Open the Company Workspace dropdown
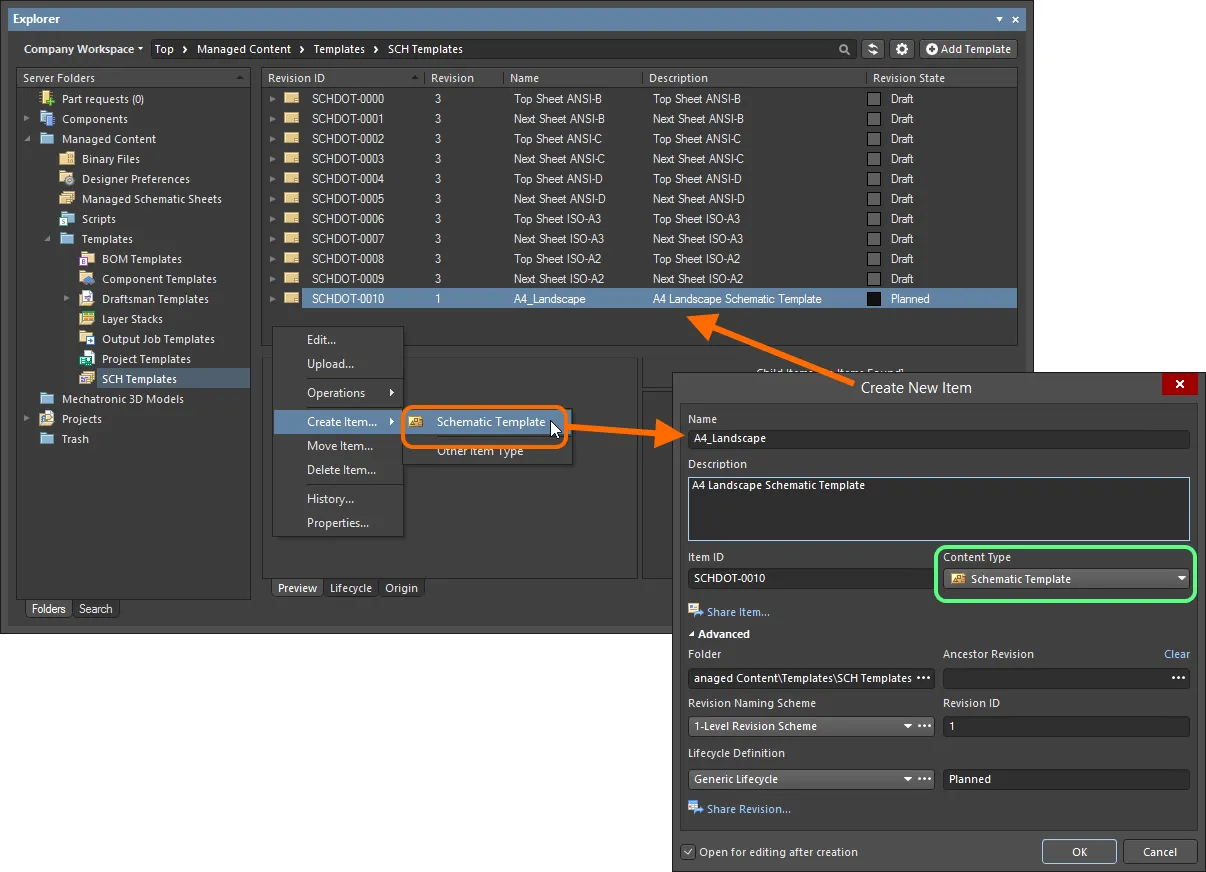The image size is (1206, 872). click(84, 49)
